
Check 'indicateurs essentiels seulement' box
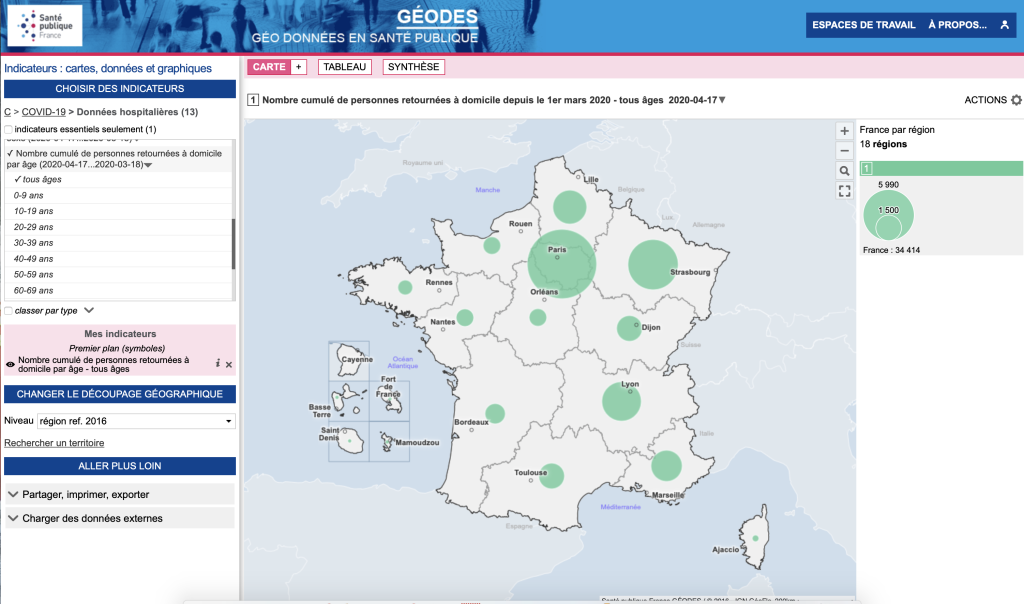[9, 130]
